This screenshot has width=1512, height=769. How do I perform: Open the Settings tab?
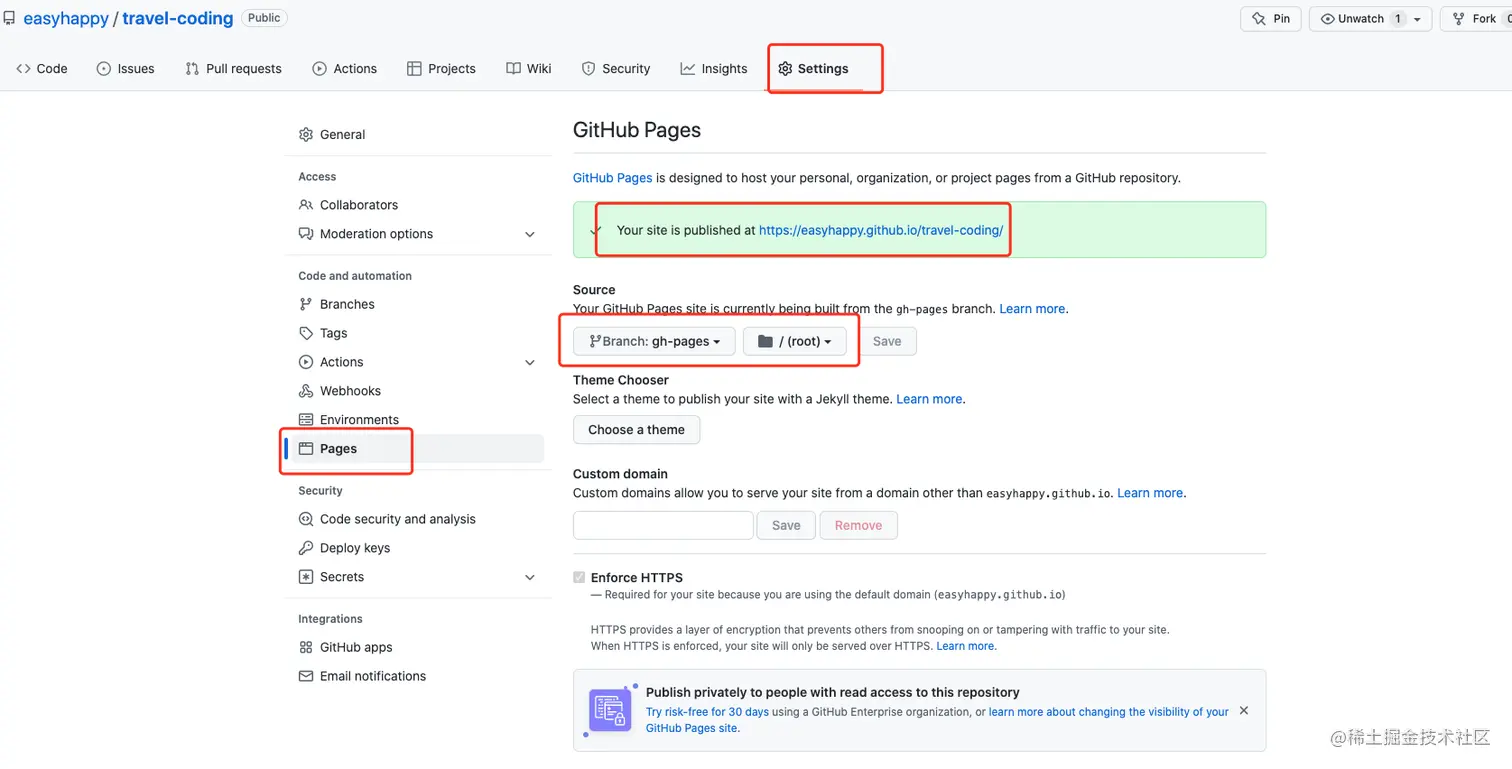(813, 69)
